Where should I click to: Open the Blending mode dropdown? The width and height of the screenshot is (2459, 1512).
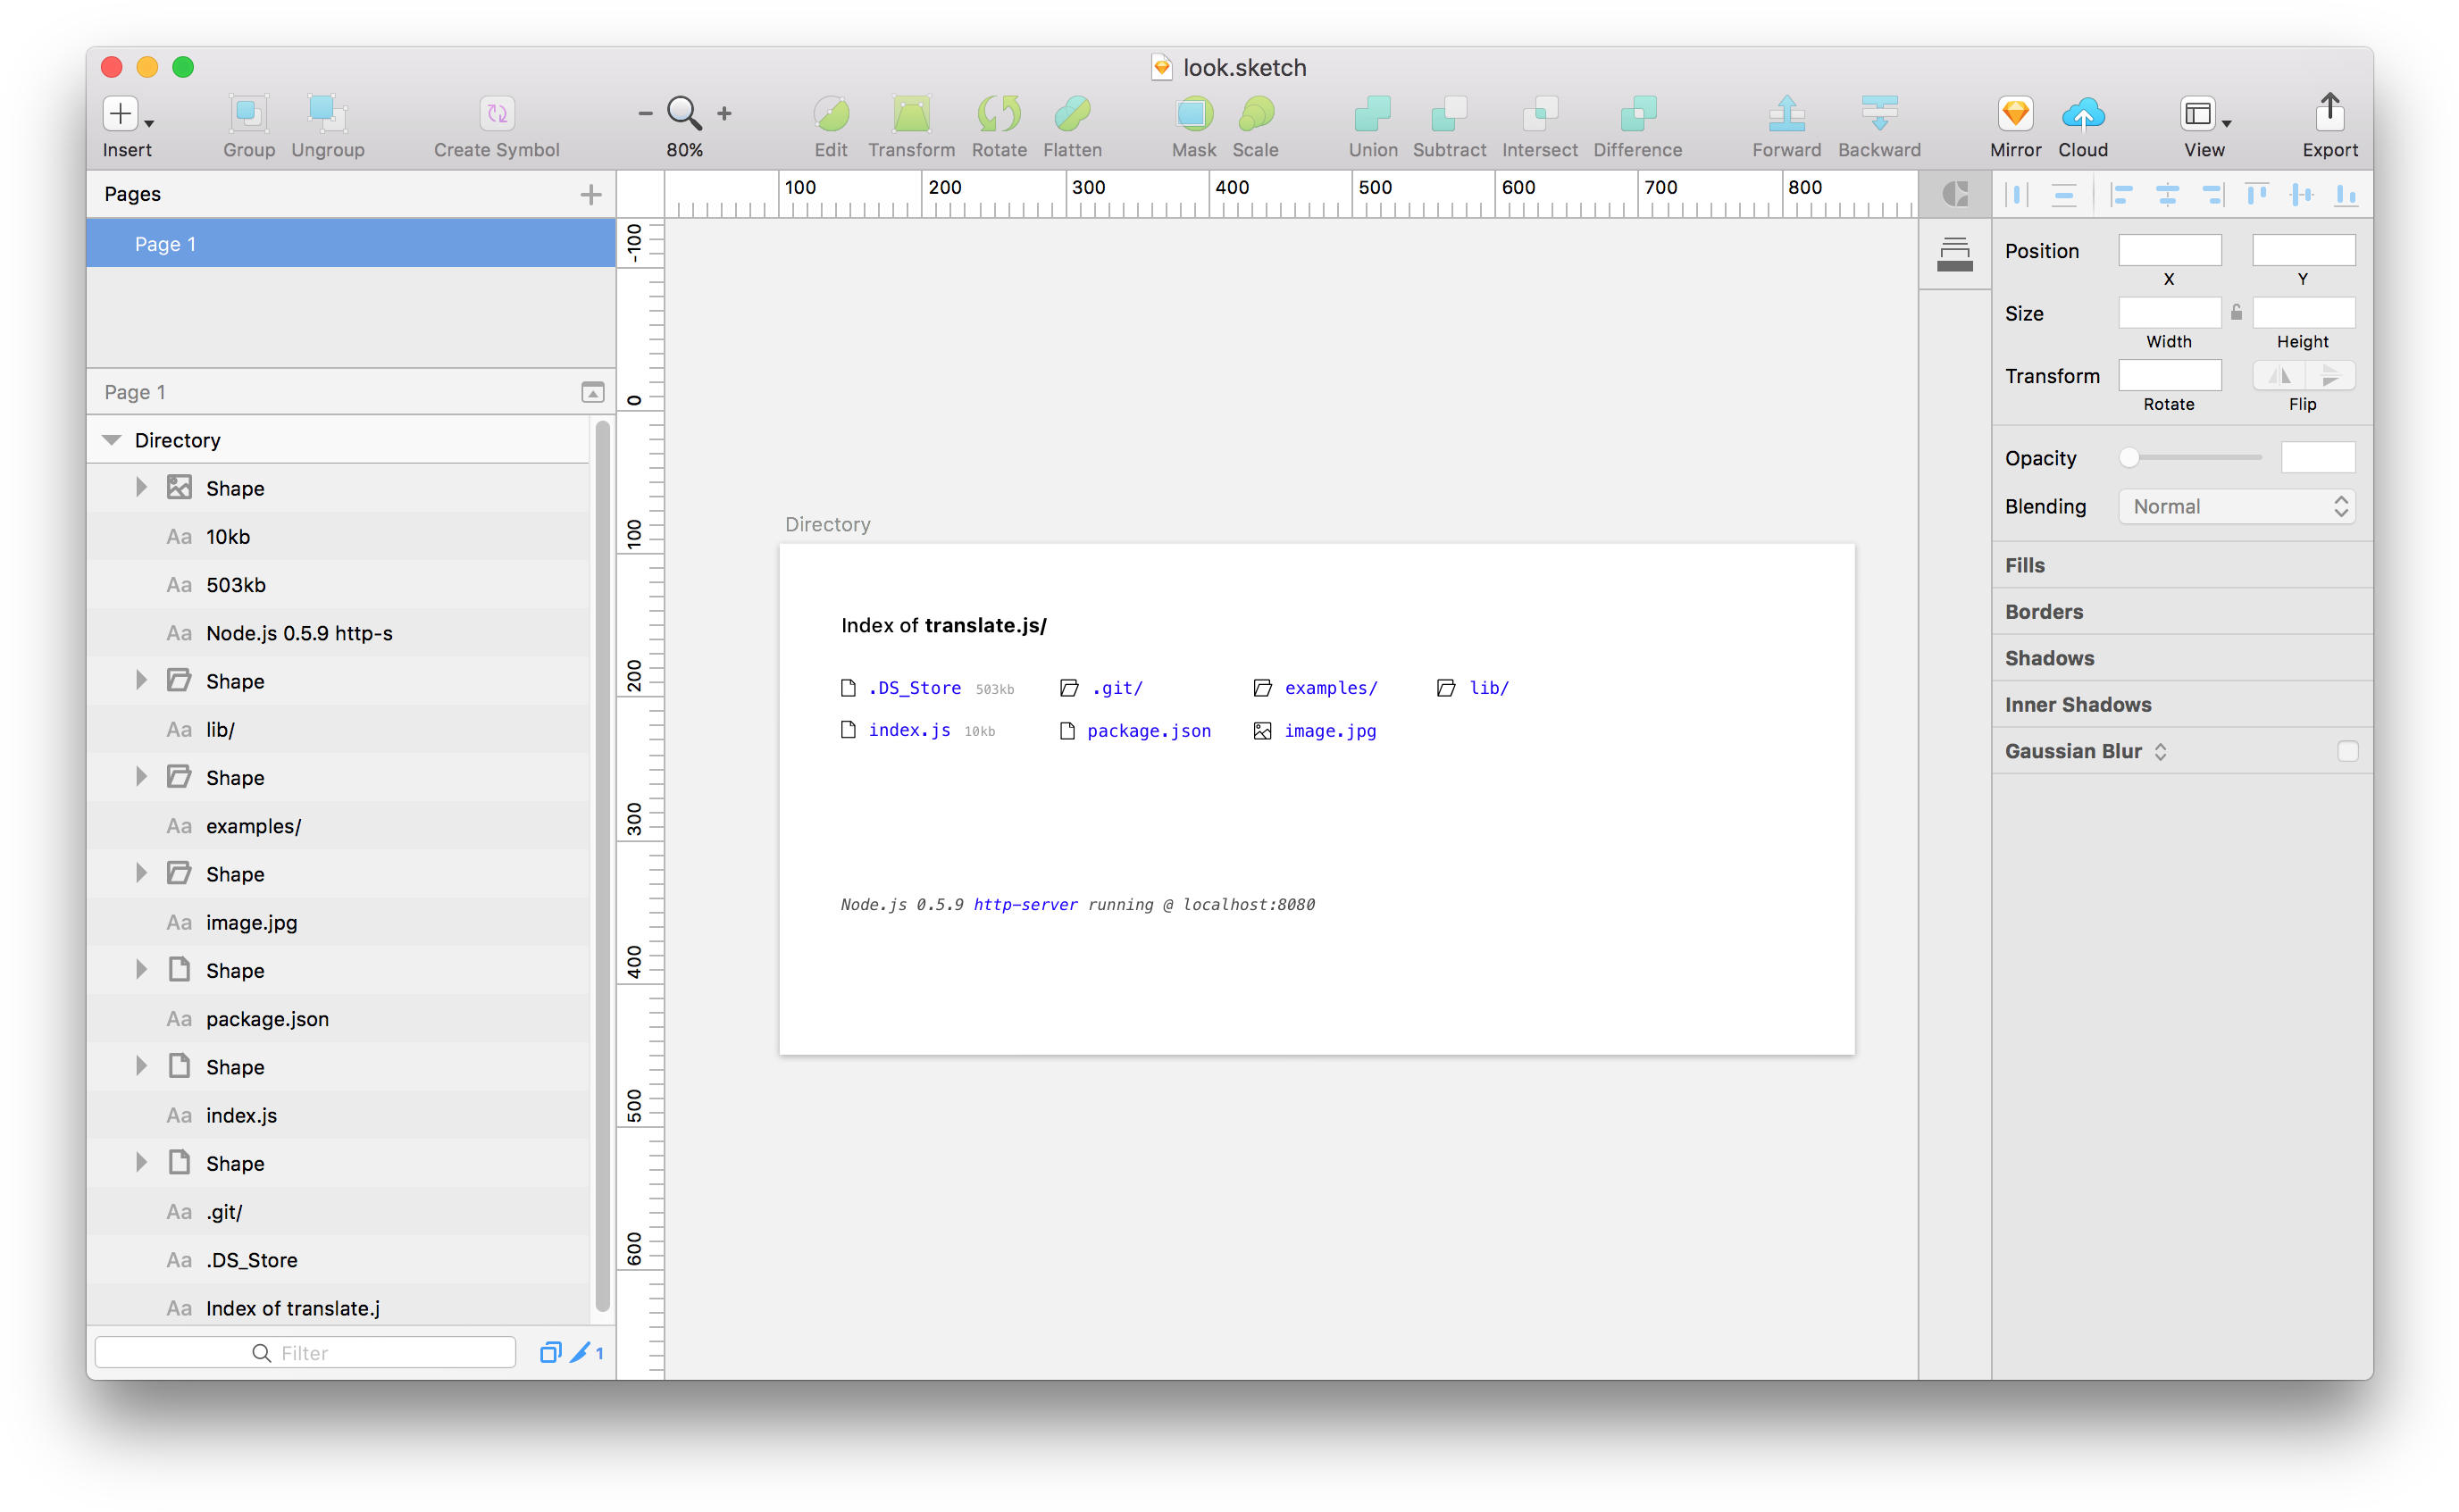click(2236, 506)
